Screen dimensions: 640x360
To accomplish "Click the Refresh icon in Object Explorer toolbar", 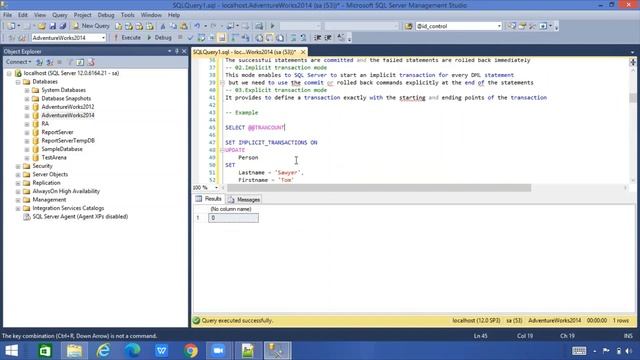I will [80, 62].
